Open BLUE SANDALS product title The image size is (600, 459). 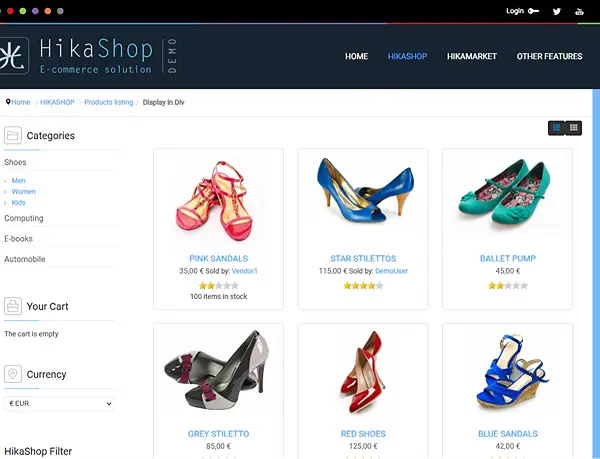[x=508, y=434]
